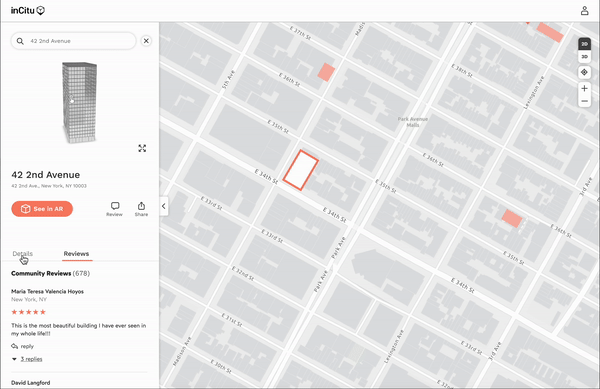Zoom in the map with plus

click(x=584, y=88)
